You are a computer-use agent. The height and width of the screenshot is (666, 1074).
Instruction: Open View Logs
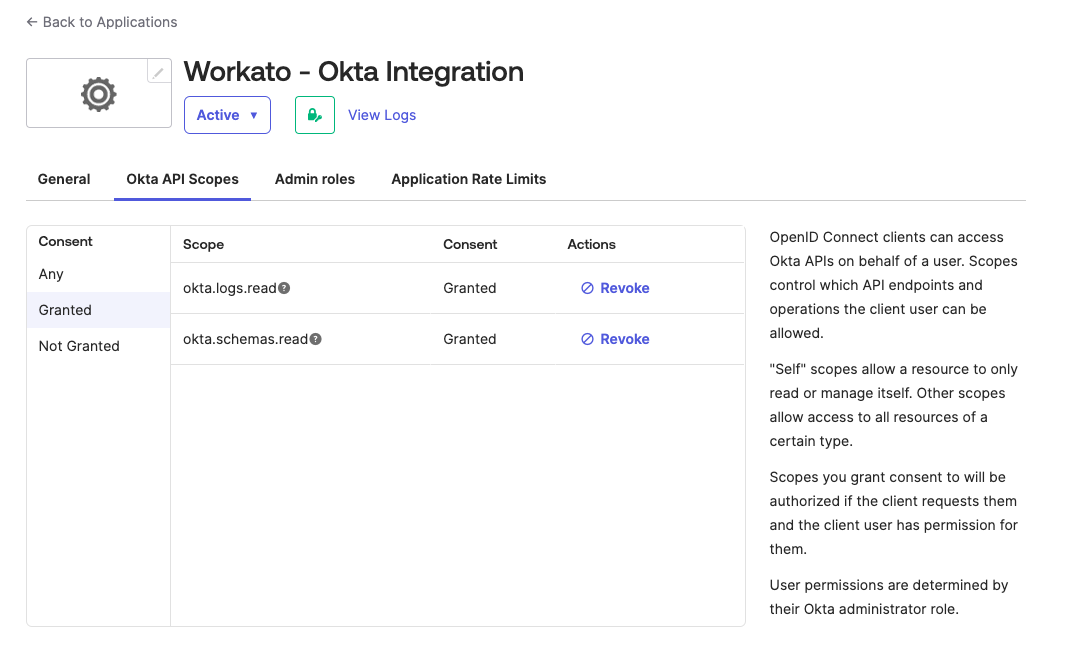[381, 115]
